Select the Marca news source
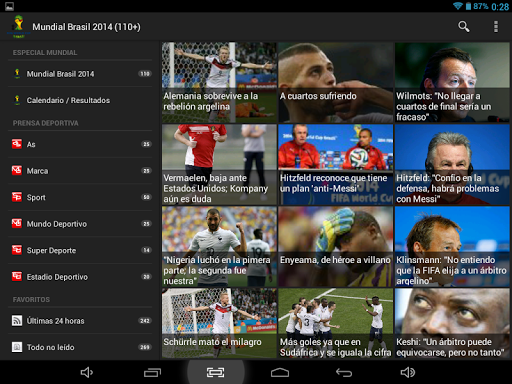Viewport: 512px width, 384px height. (80, 171)
